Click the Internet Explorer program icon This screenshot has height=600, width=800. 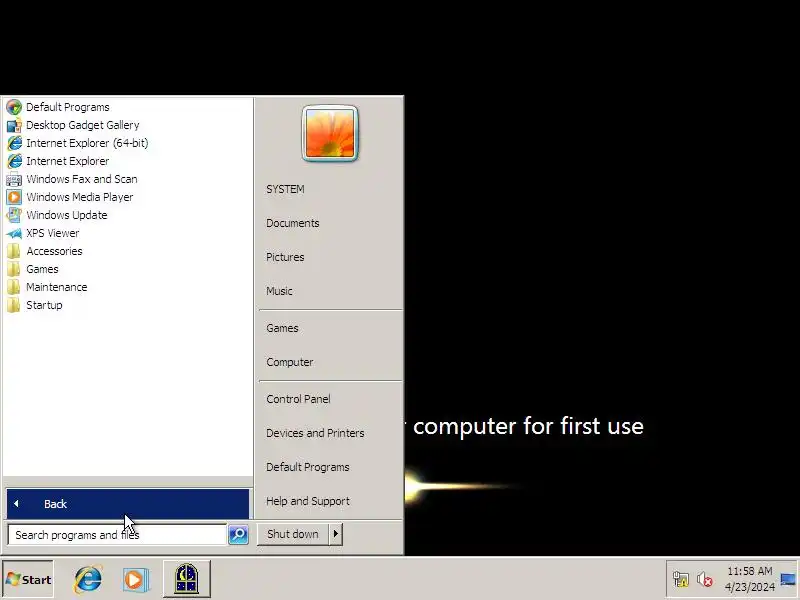tap(14, 161)
